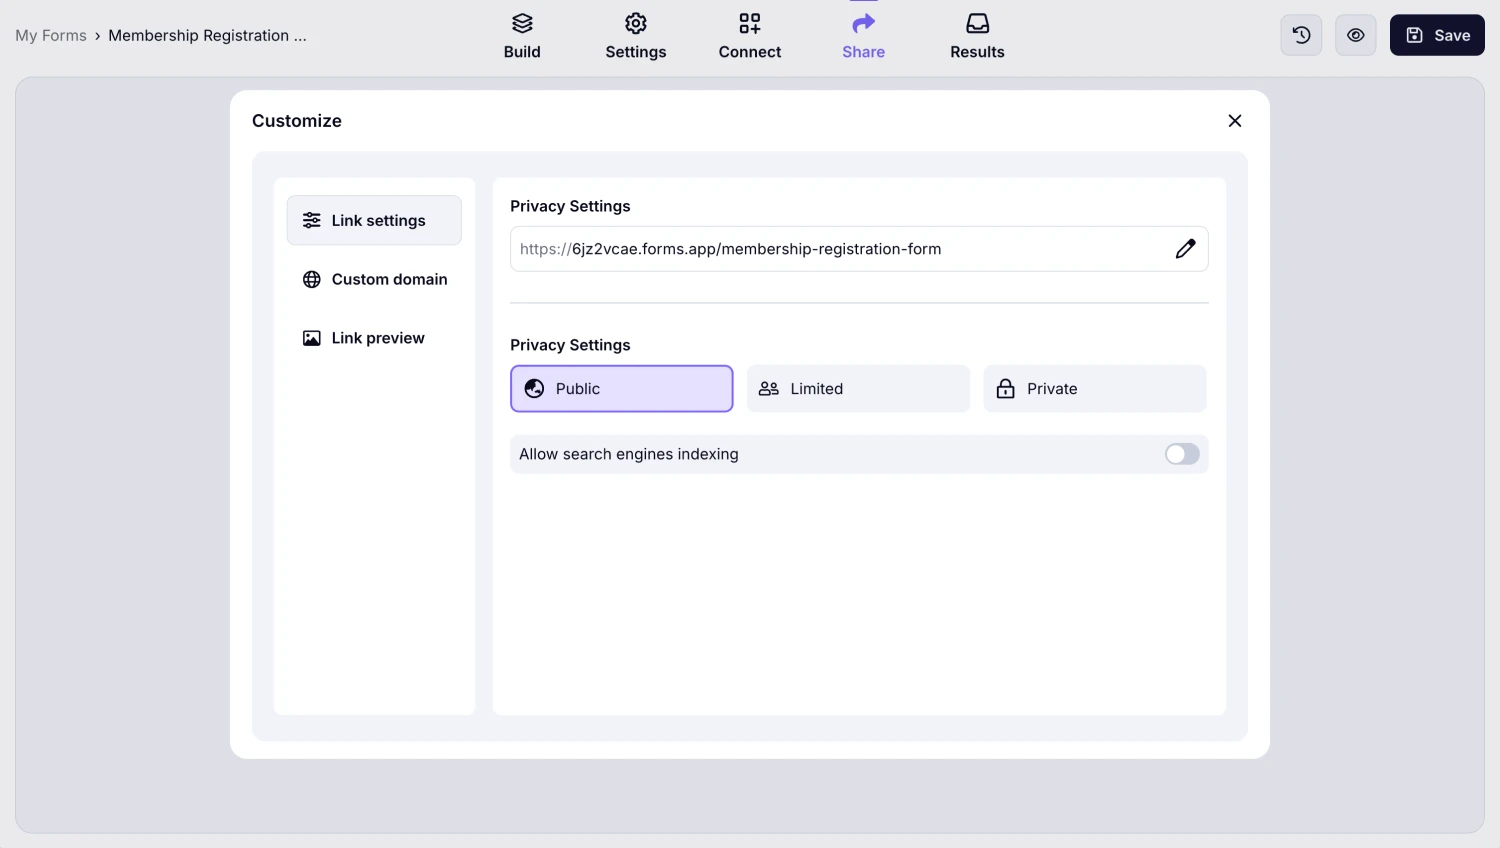Screen dimensions: 1500x848
Task: Select the Private privacy option
Action: tap(1095, 388)
